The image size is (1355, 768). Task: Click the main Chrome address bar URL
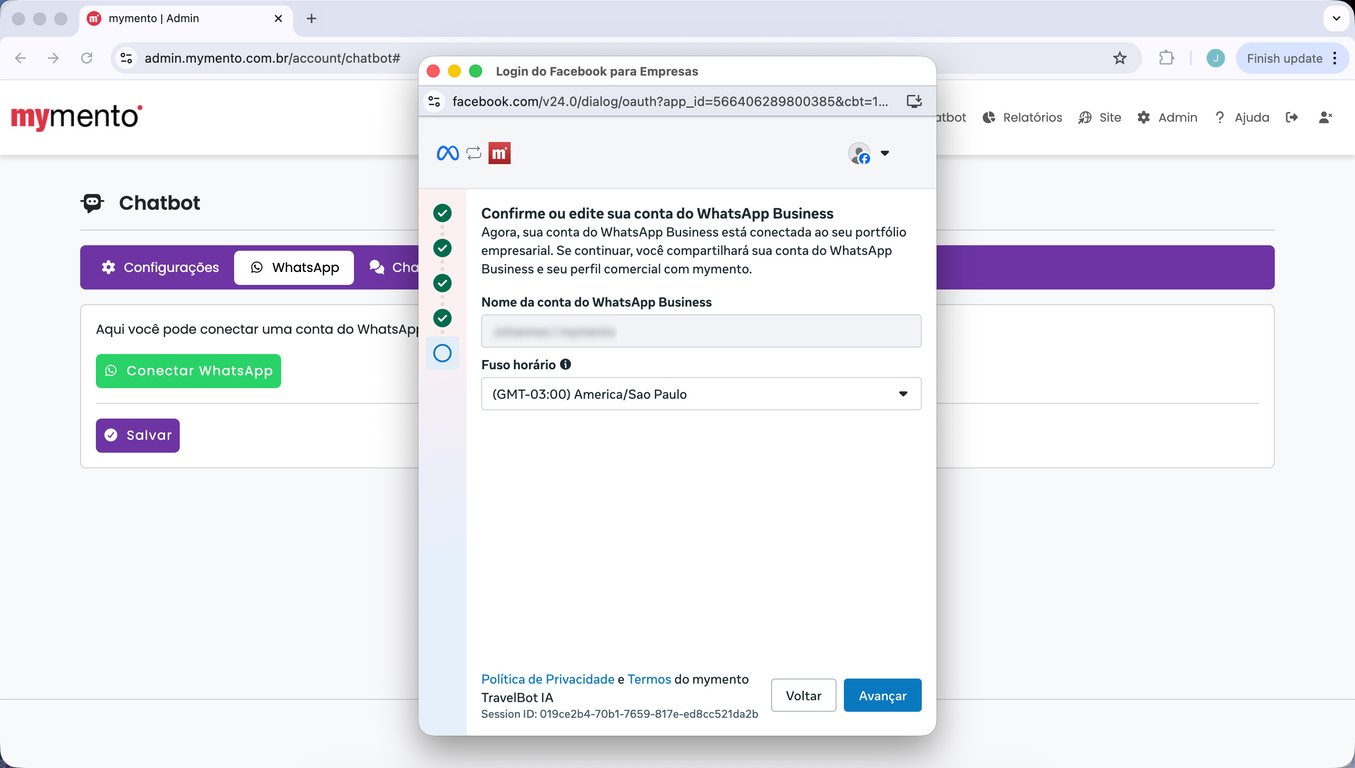(x=272, y=58)
